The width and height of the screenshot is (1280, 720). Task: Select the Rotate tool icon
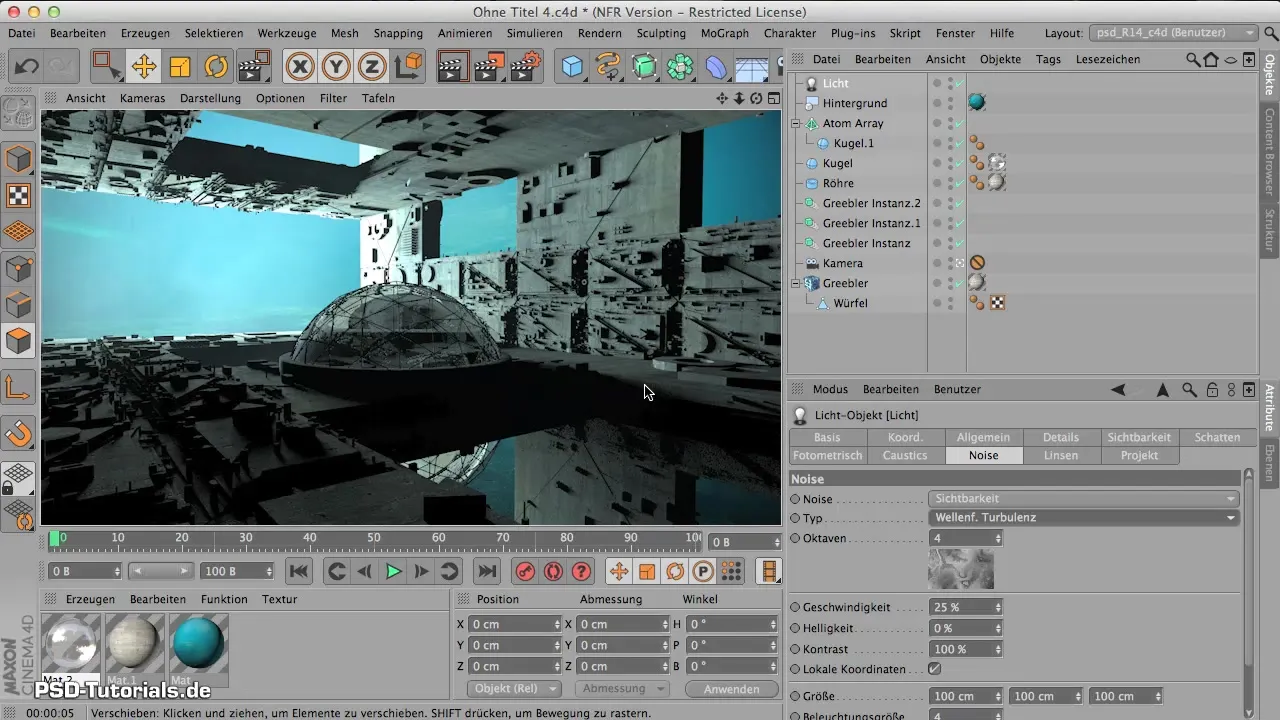(x=216, y=67)
